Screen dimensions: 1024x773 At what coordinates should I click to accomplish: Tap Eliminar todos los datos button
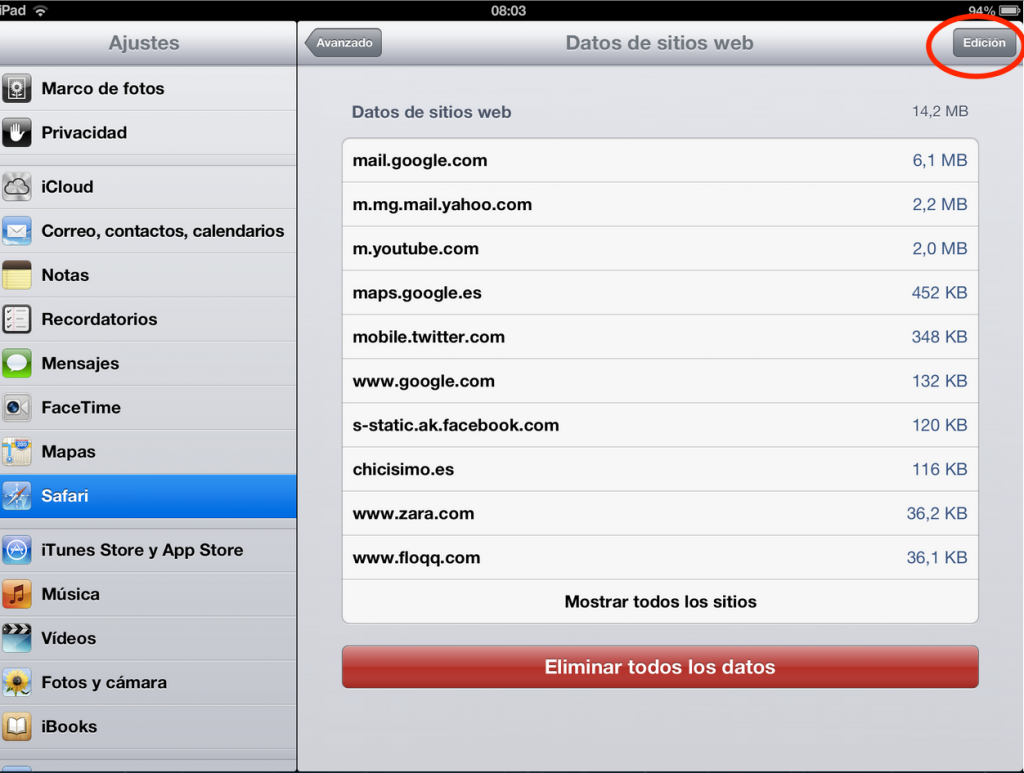(660, 667)
